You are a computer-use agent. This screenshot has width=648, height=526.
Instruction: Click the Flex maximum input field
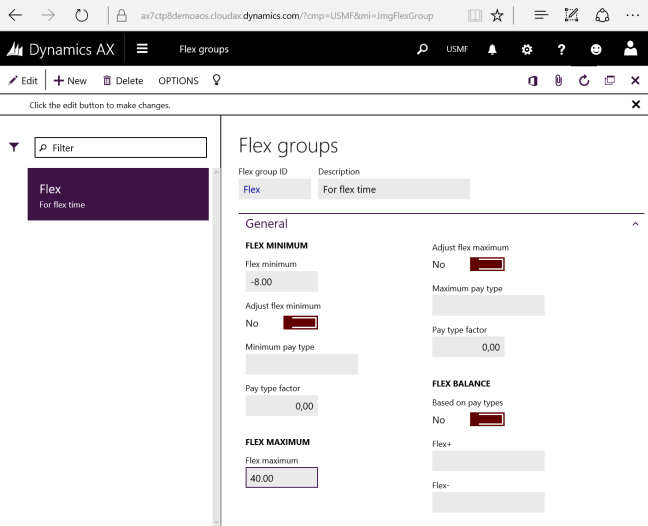281,478
